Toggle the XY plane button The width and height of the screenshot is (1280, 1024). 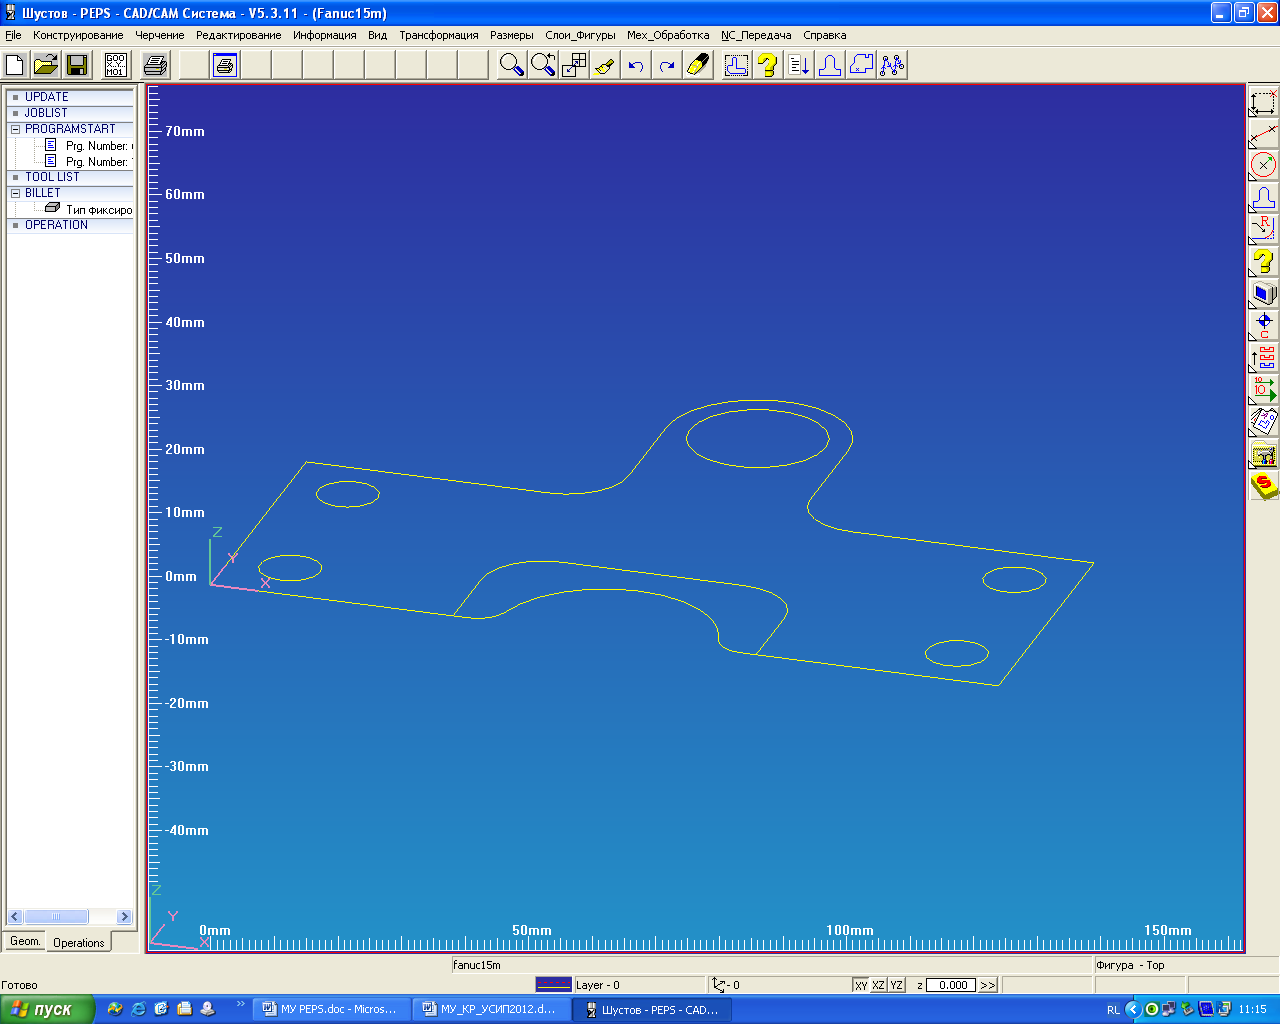[x=861, y=985]
